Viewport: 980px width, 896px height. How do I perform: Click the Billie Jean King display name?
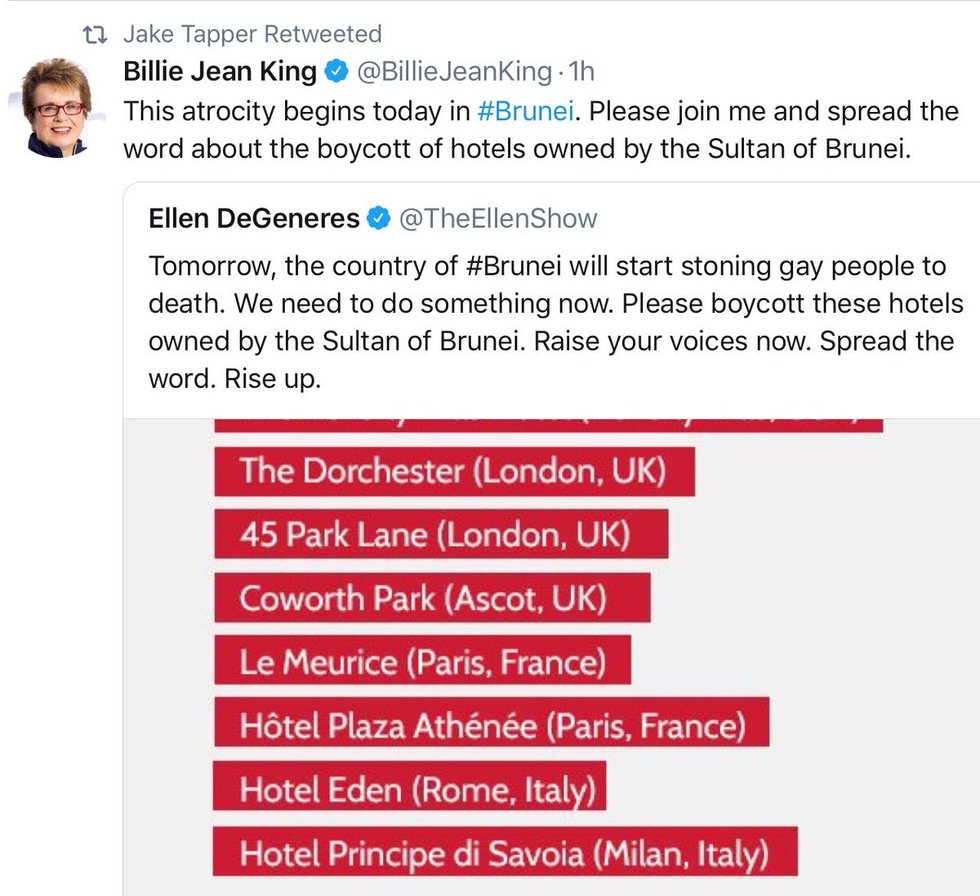(x=220, y=71)
